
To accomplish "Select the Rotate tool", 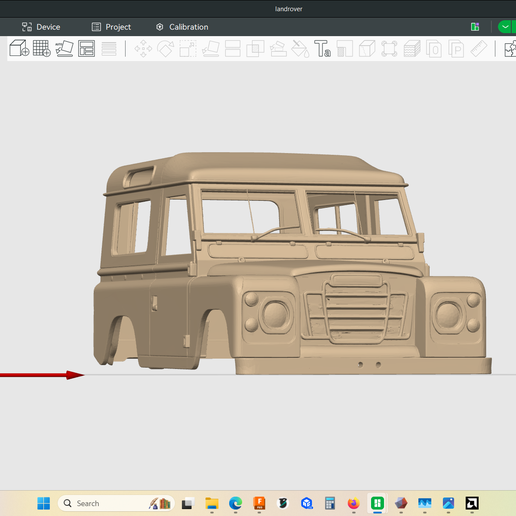I will (166, 49).
